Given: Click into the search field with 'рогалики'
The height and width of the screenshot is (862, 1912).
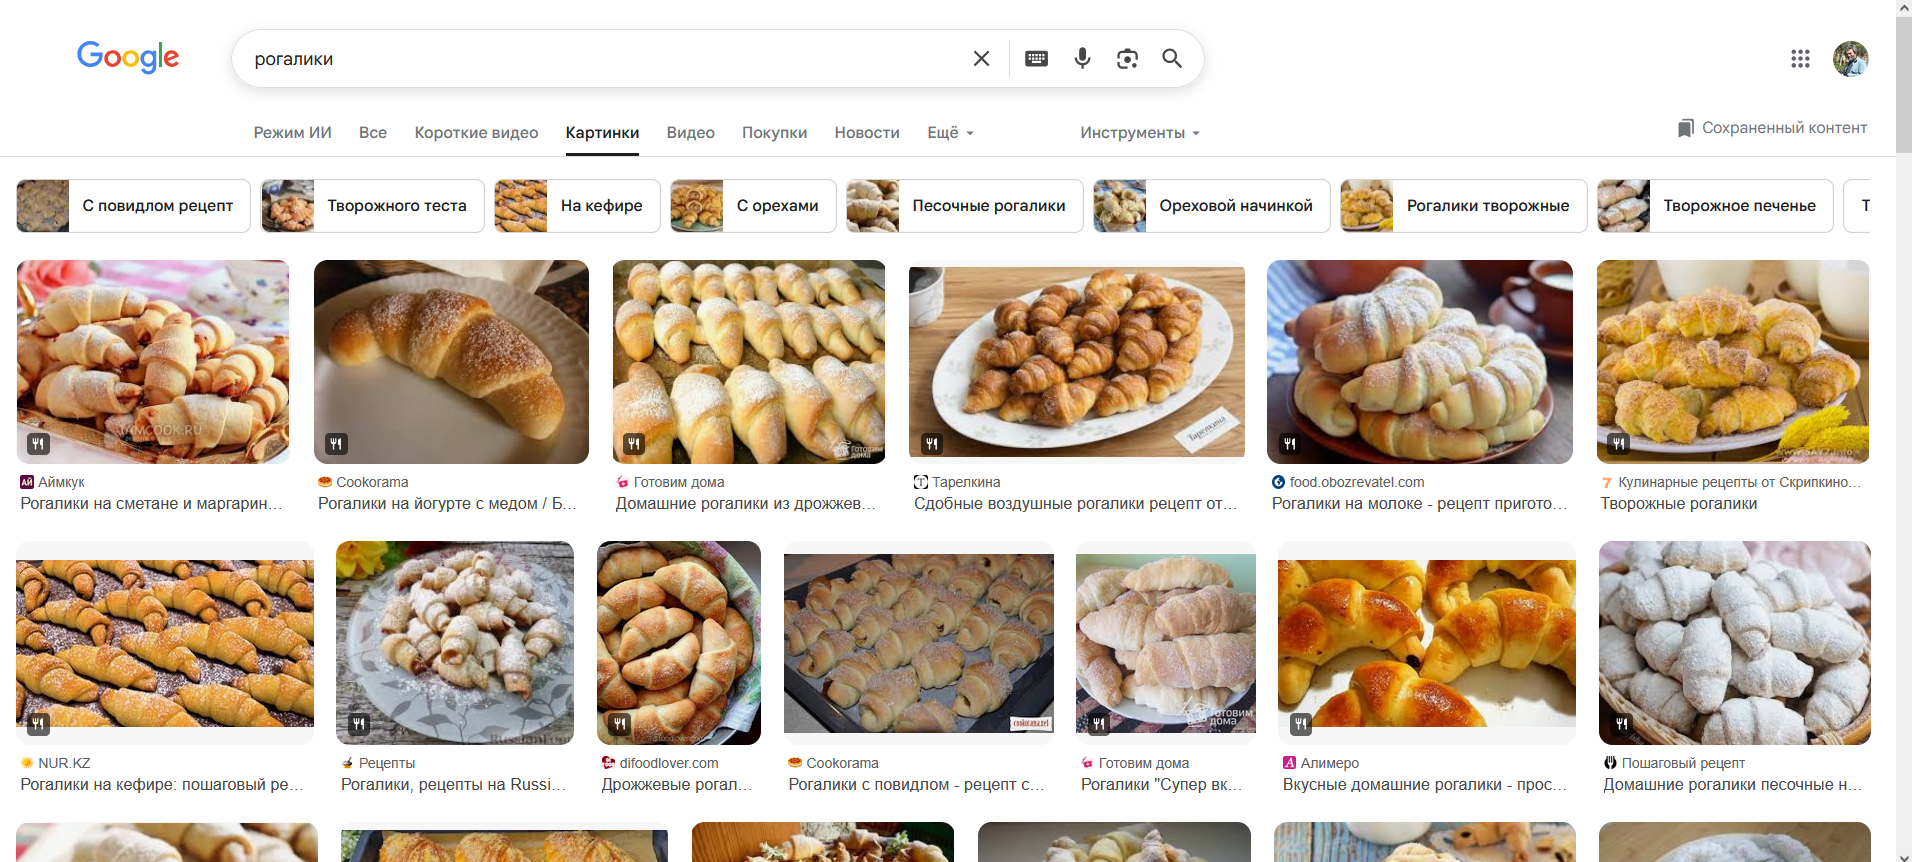Looking at the screenshot, I should [600, 59].
